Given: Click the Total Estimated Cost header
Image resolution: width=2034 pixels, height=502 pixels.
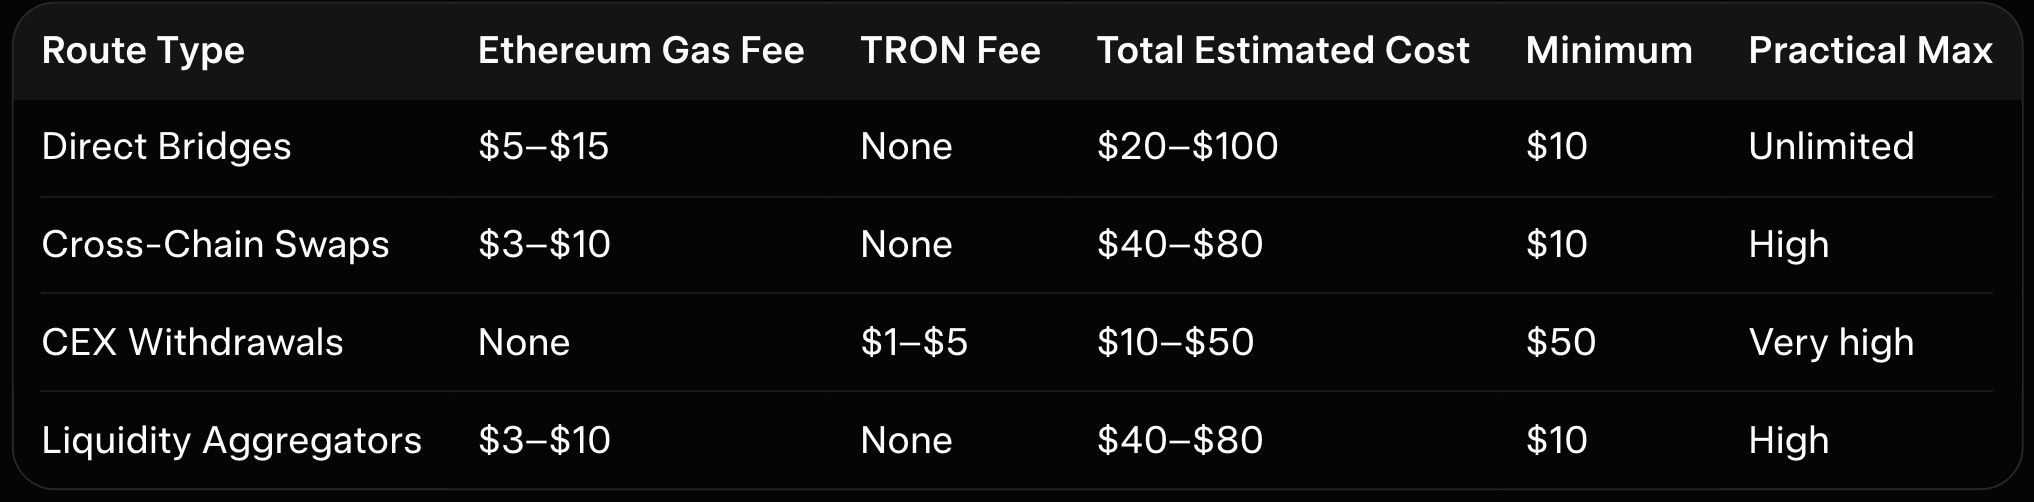Looking at the screenshot, I should pos(1282,51).
